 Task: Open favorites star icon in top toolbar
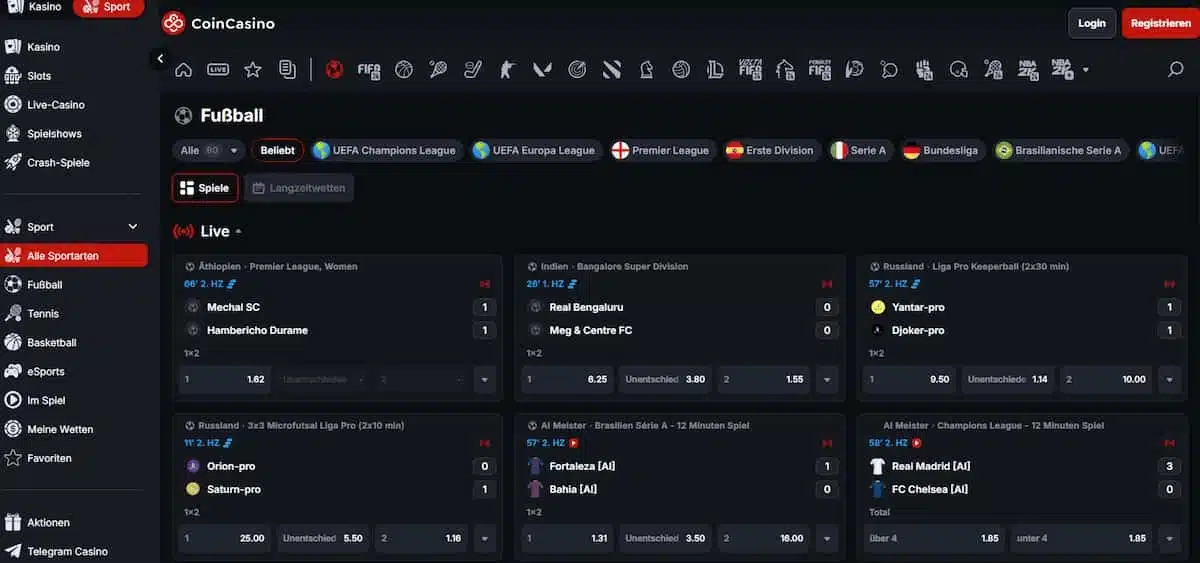253,69
